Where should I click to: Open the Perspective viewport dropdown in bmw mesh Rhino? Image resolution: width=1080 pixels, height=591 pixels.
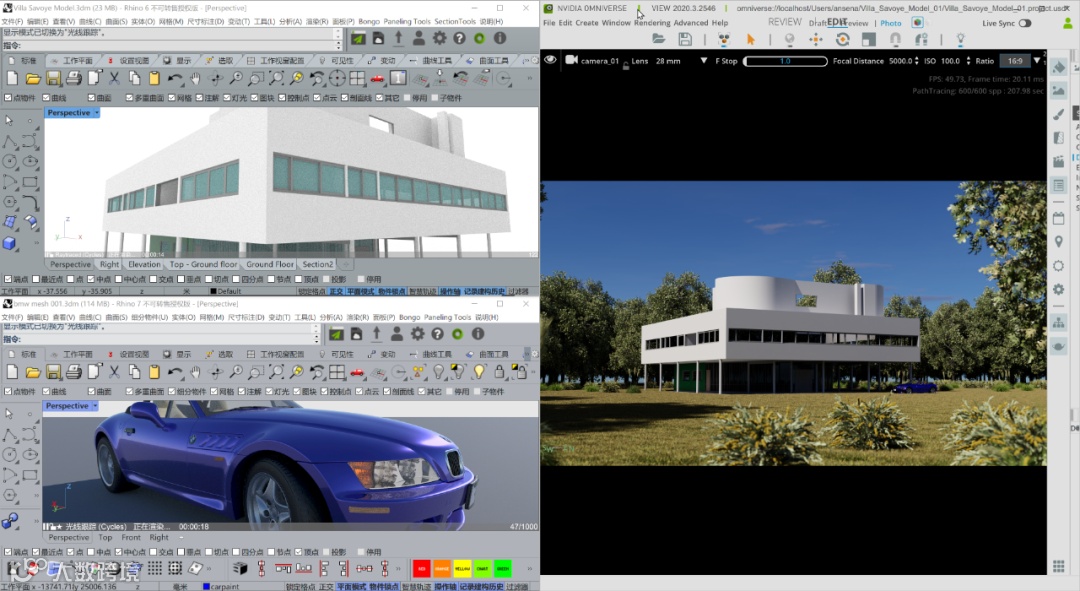[x=95, y=406]
